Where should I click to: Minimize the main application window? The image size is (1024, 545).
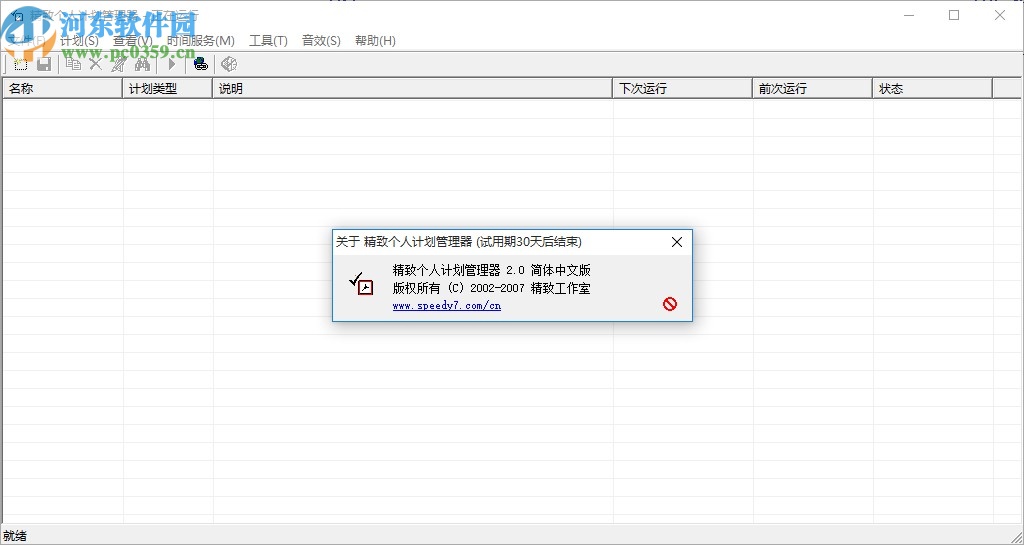coord(908,15)
